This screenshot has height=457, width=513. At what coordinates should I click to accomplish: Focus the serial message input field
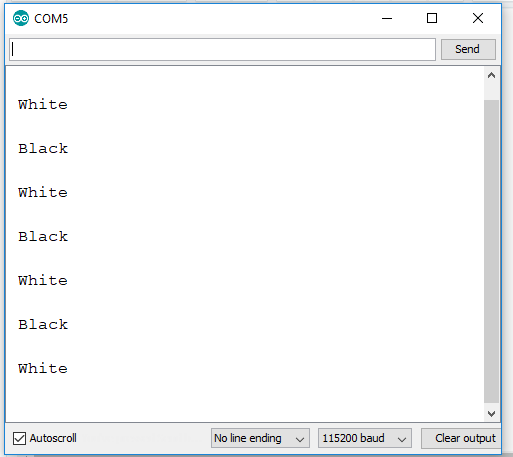(222, 49)
